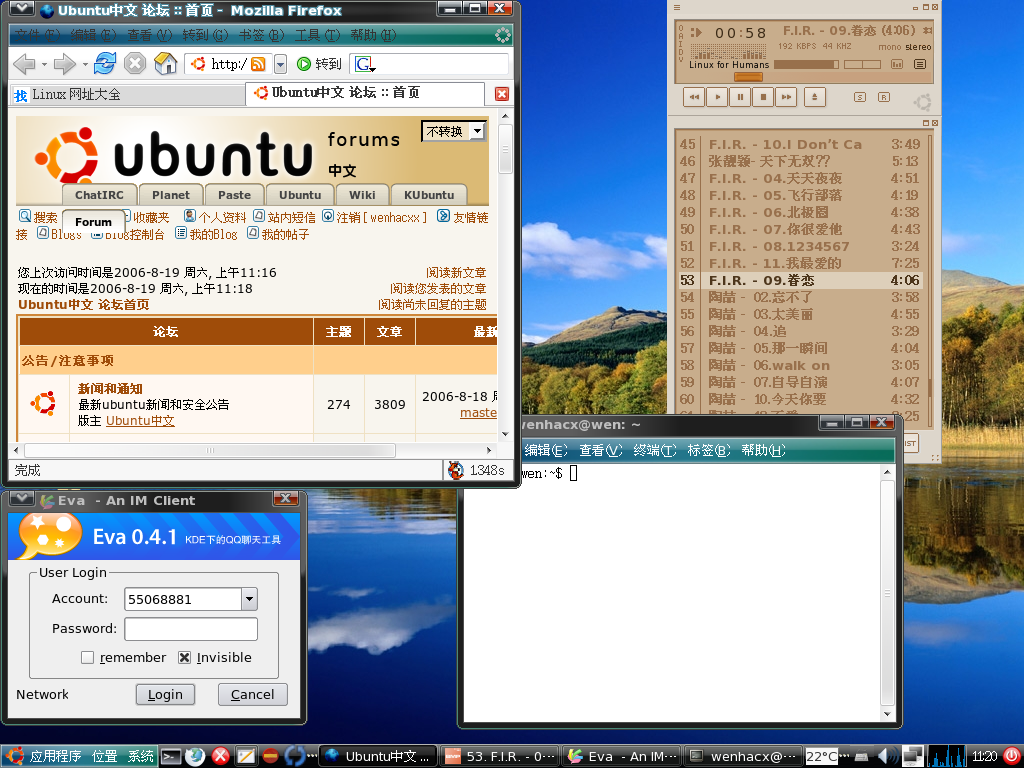Open the Firefox back history dropdown arrow
1024x768 pixels.
point(44,64)
